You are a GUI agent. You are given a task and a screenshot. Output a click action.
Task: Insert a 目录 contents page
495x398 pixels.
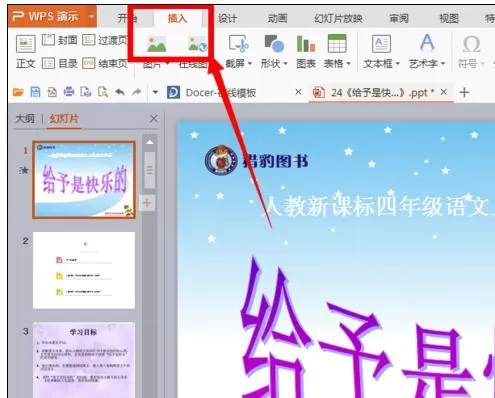[x=60, y=63]
